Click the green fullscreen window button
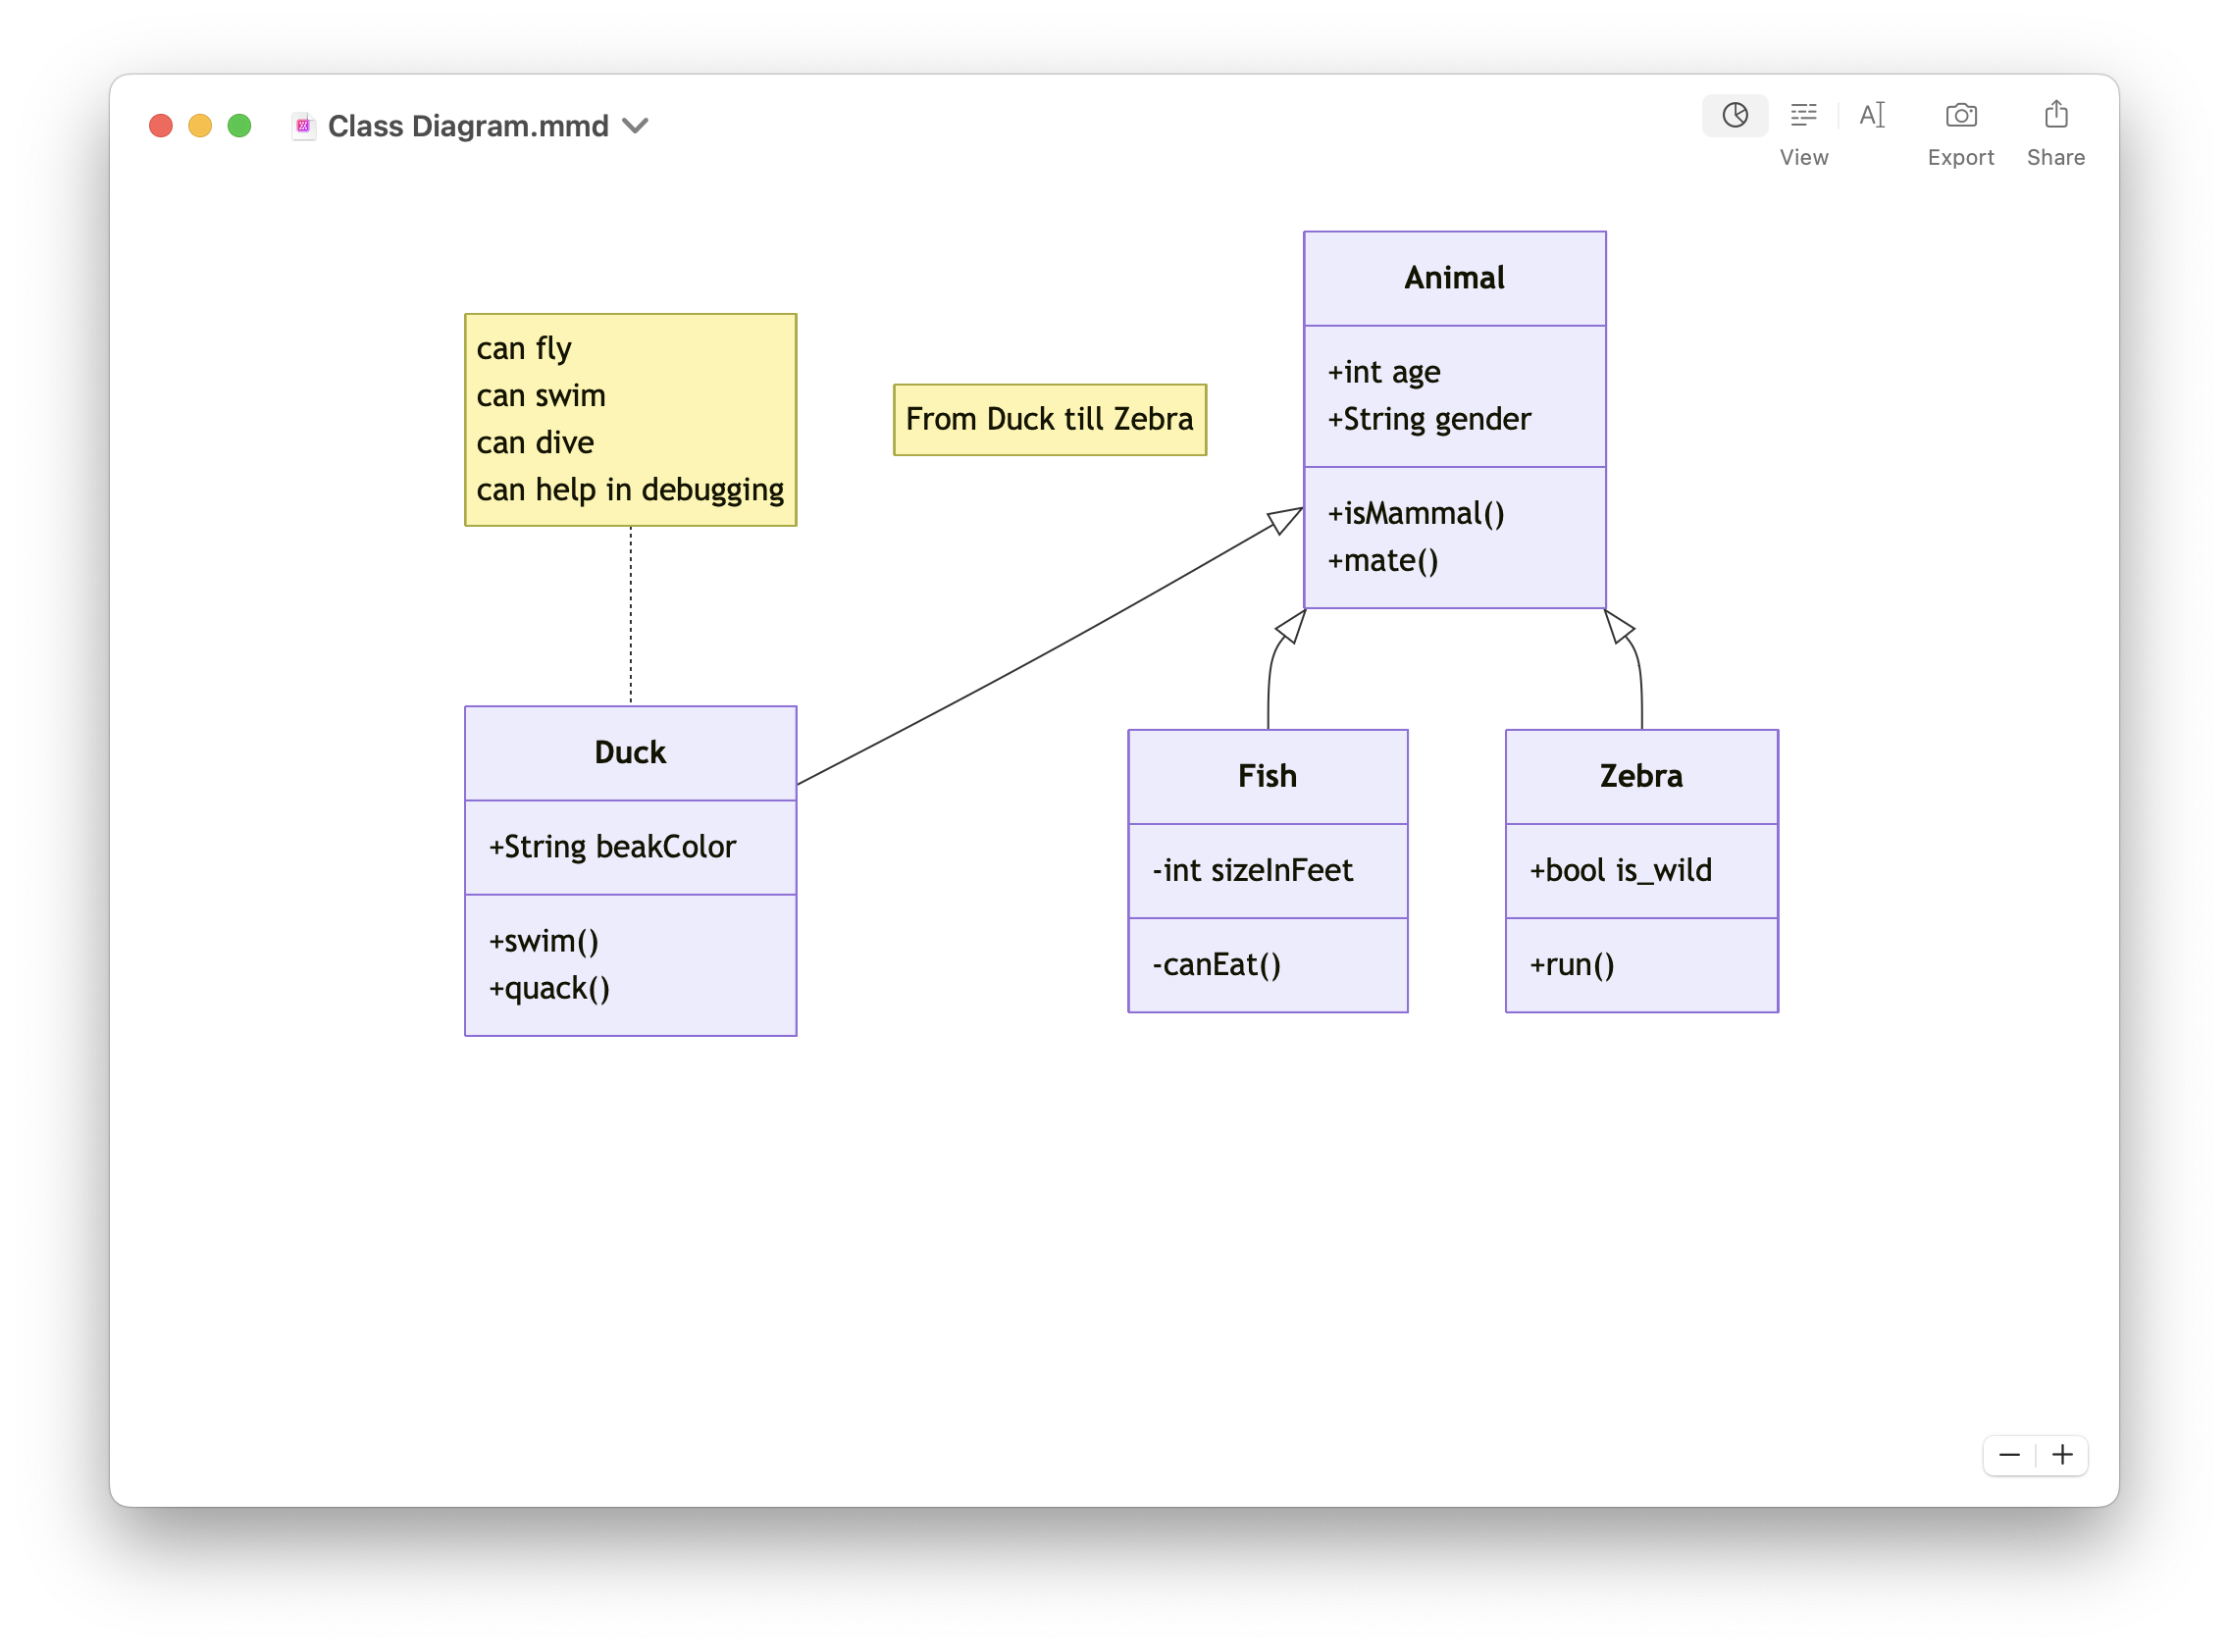 click(x=239, y=126)
